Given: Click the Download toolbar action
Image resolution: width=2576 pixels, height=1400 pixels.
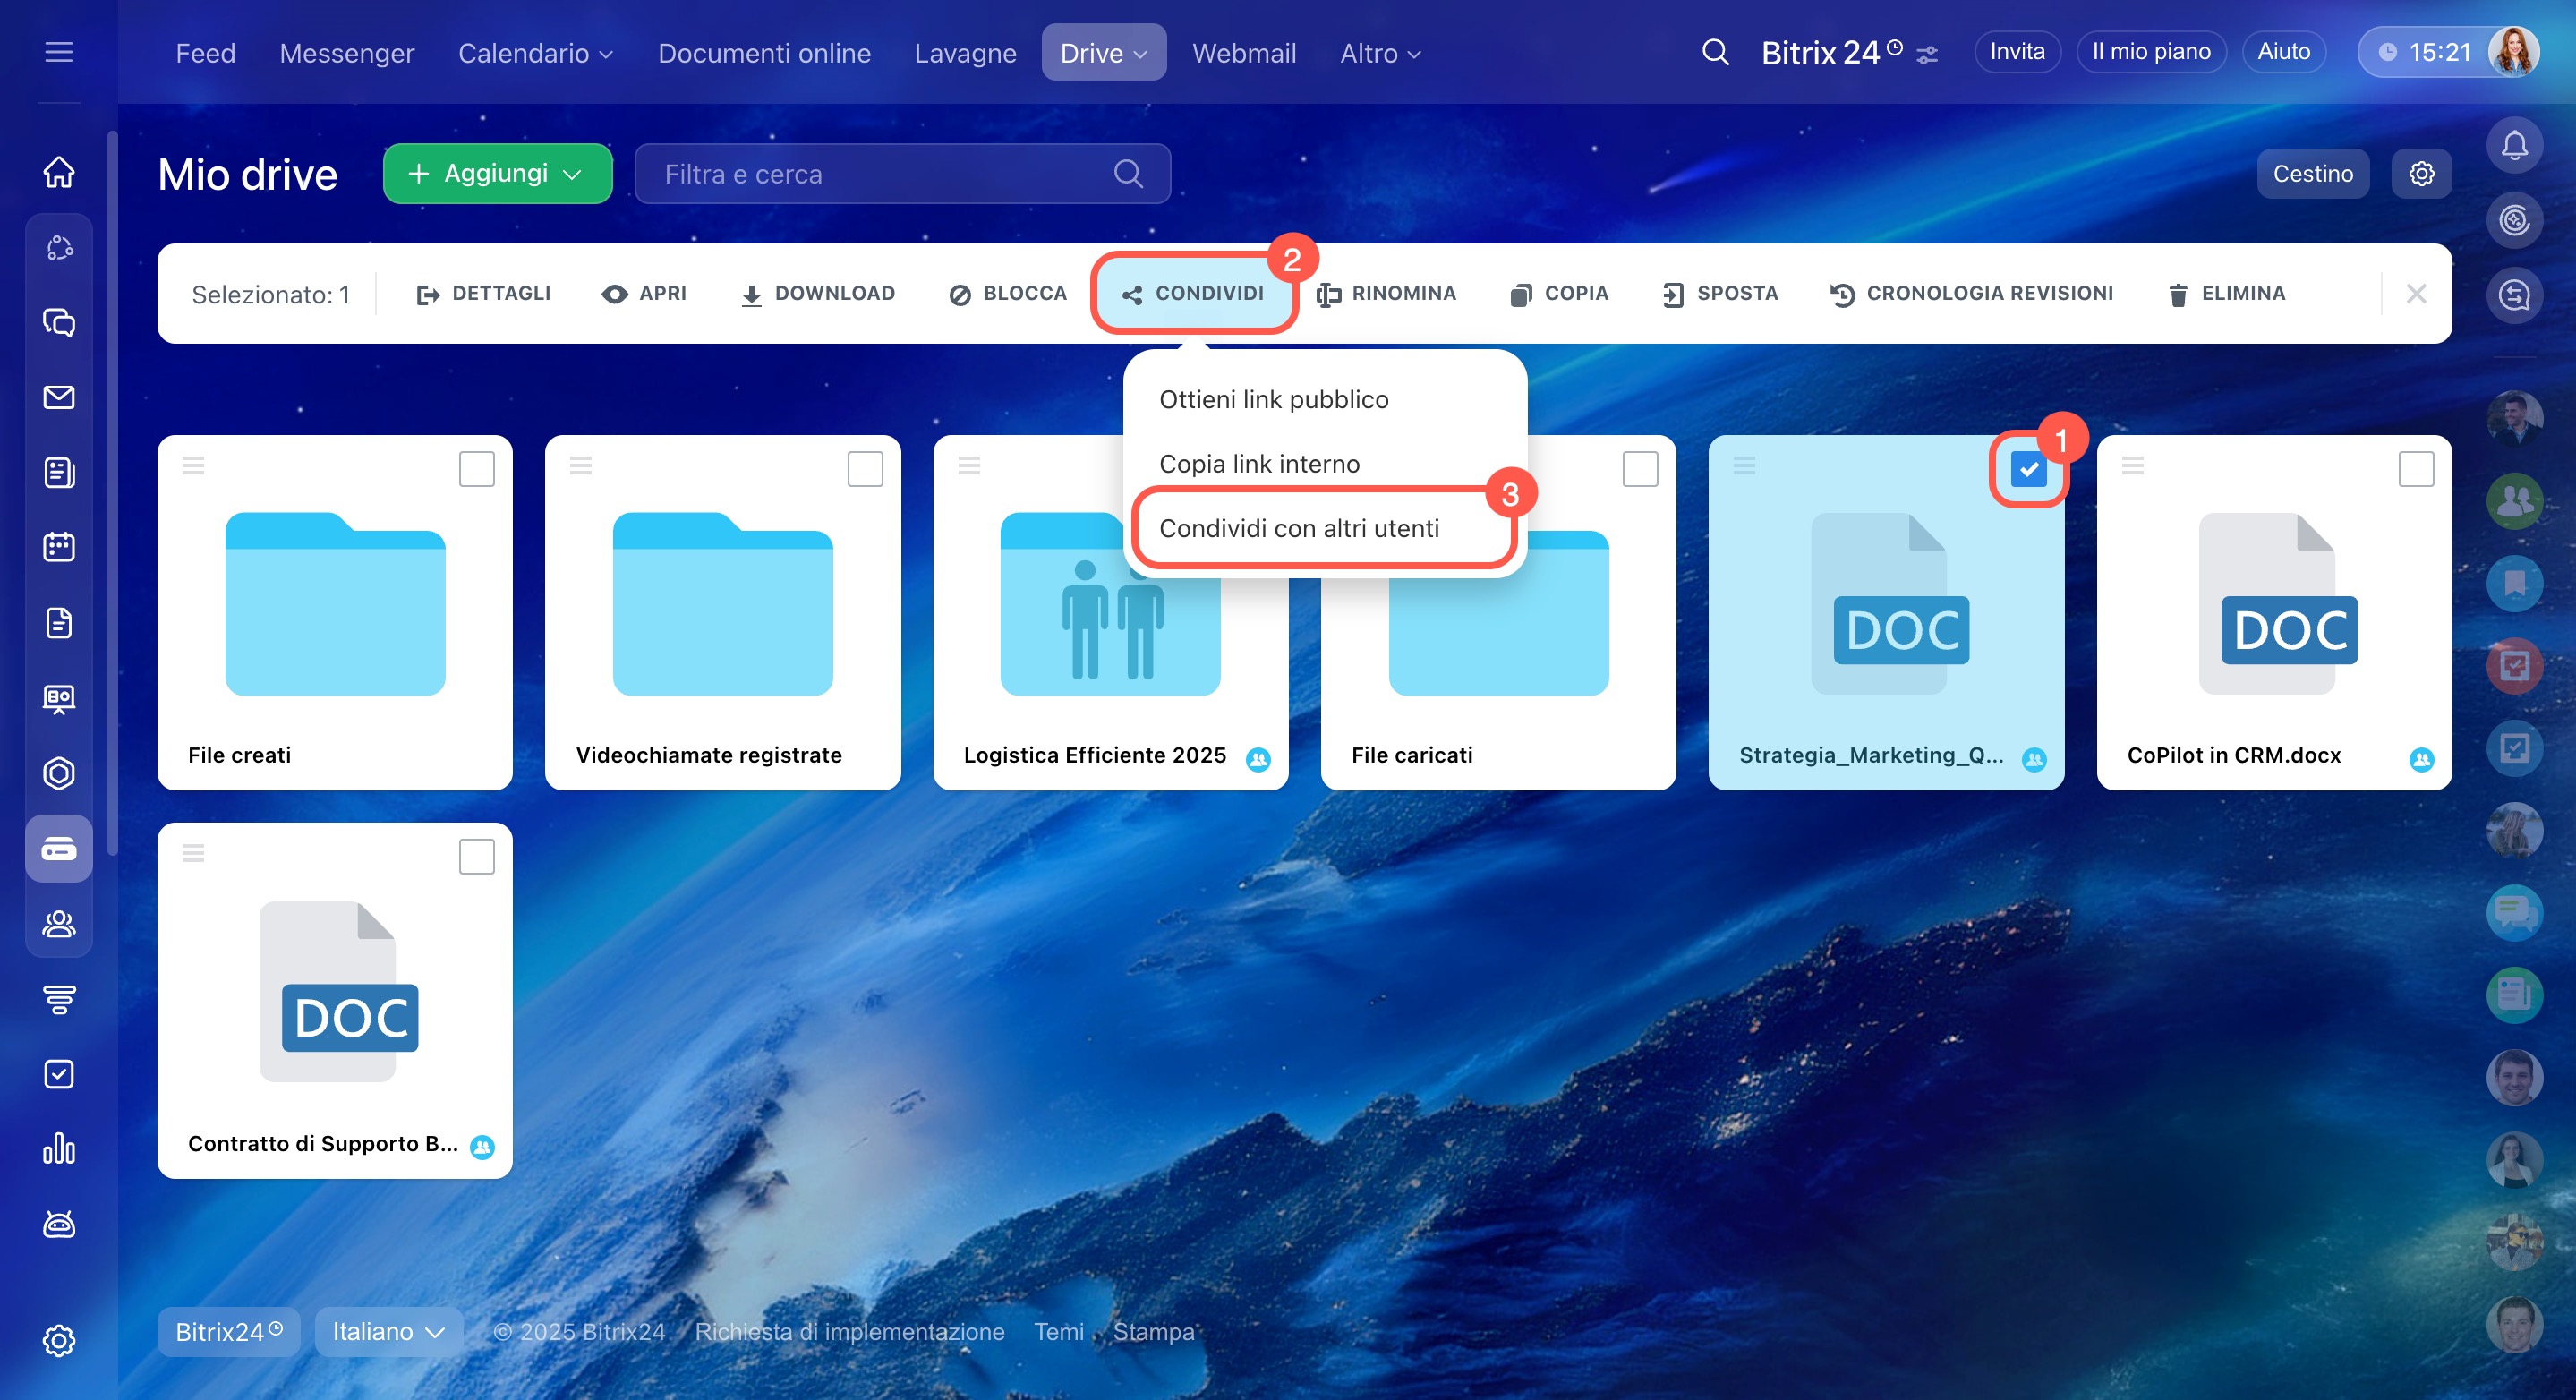Looking at the screenshot, I should [x=817, y=293].
